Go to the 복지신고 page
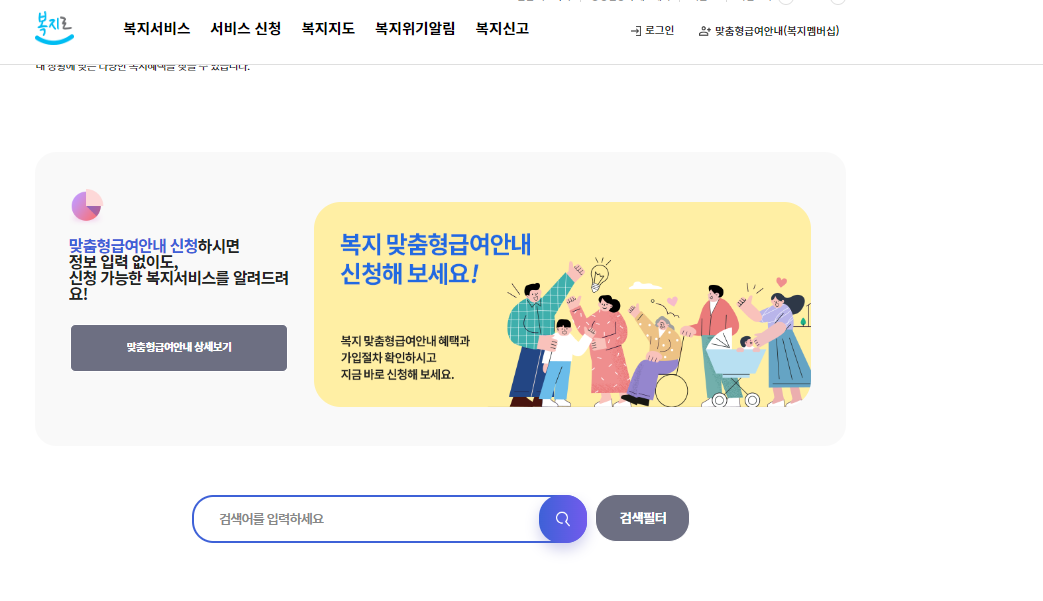The image size is (1043, 601). (x=501, y=29)
